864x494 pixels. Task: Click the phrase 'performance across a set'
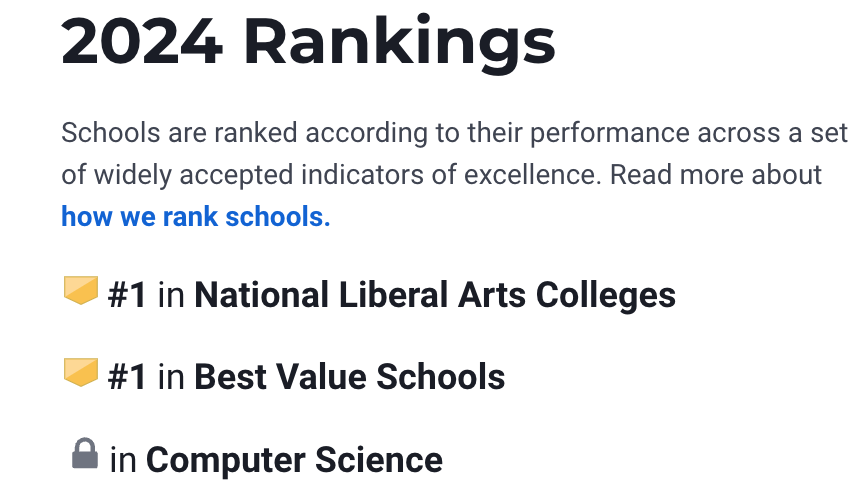[x=689, y=133]
